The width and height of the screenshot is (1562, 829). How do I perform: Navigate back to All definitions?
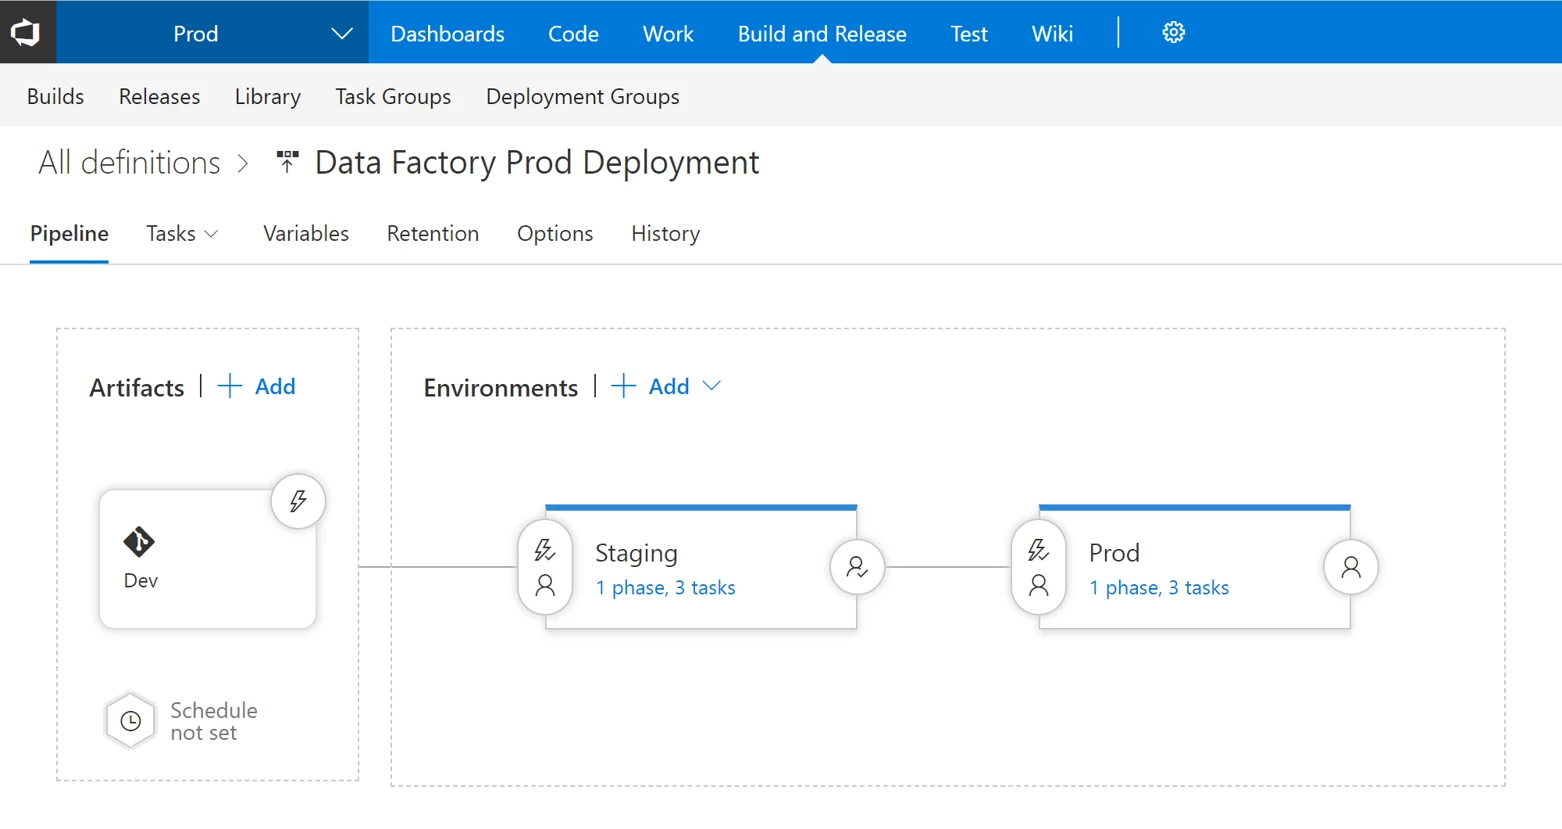click(129, 162)
